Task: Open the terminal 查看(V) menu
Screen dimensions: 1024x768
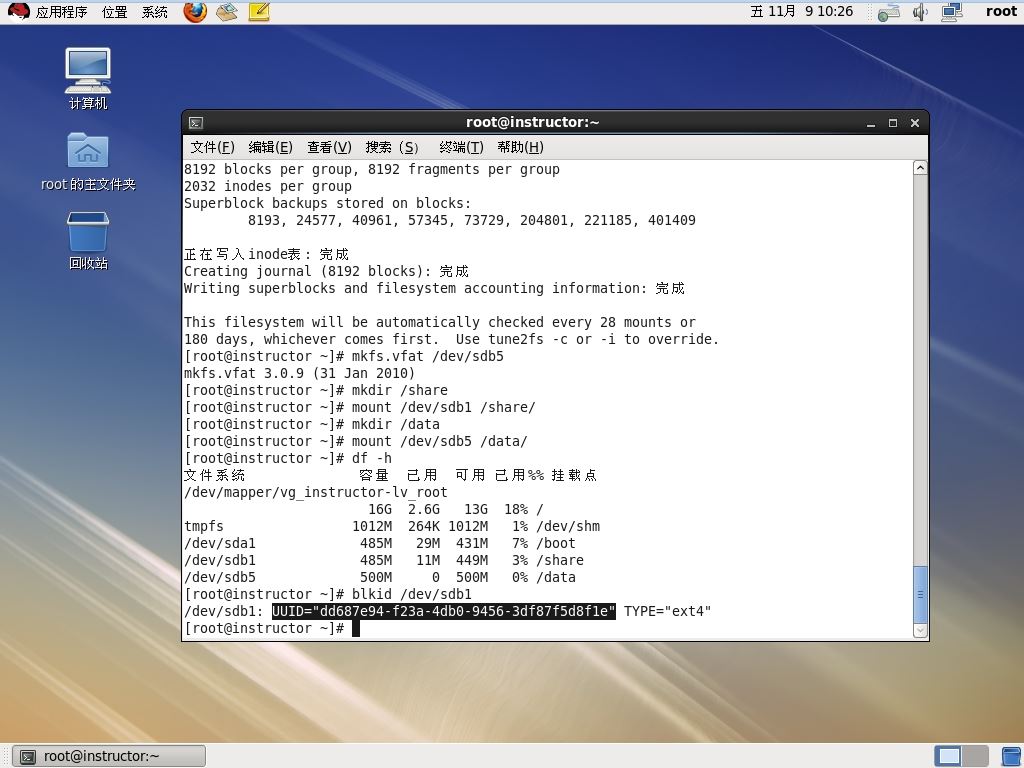Action: (329, 148)
